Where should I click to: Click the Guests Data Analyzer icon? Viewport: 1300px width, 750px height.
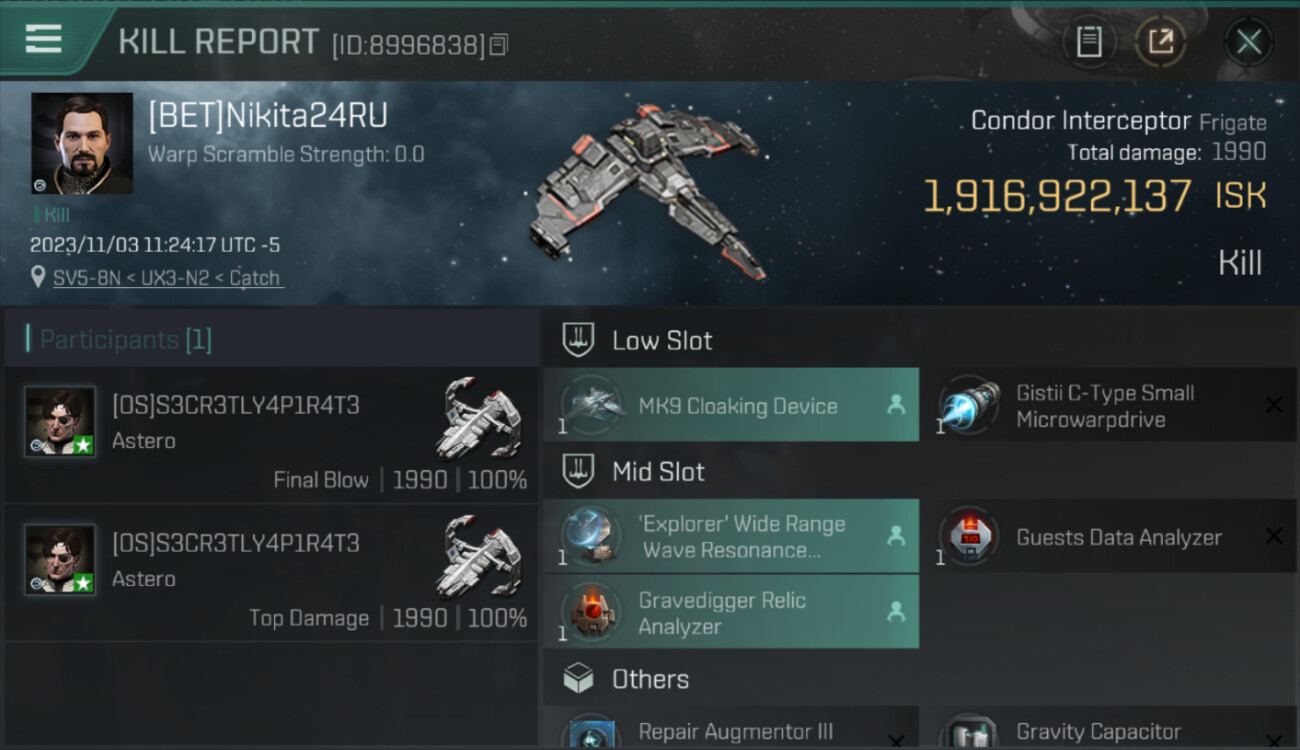pyautogui.click(x=968, y=537)
